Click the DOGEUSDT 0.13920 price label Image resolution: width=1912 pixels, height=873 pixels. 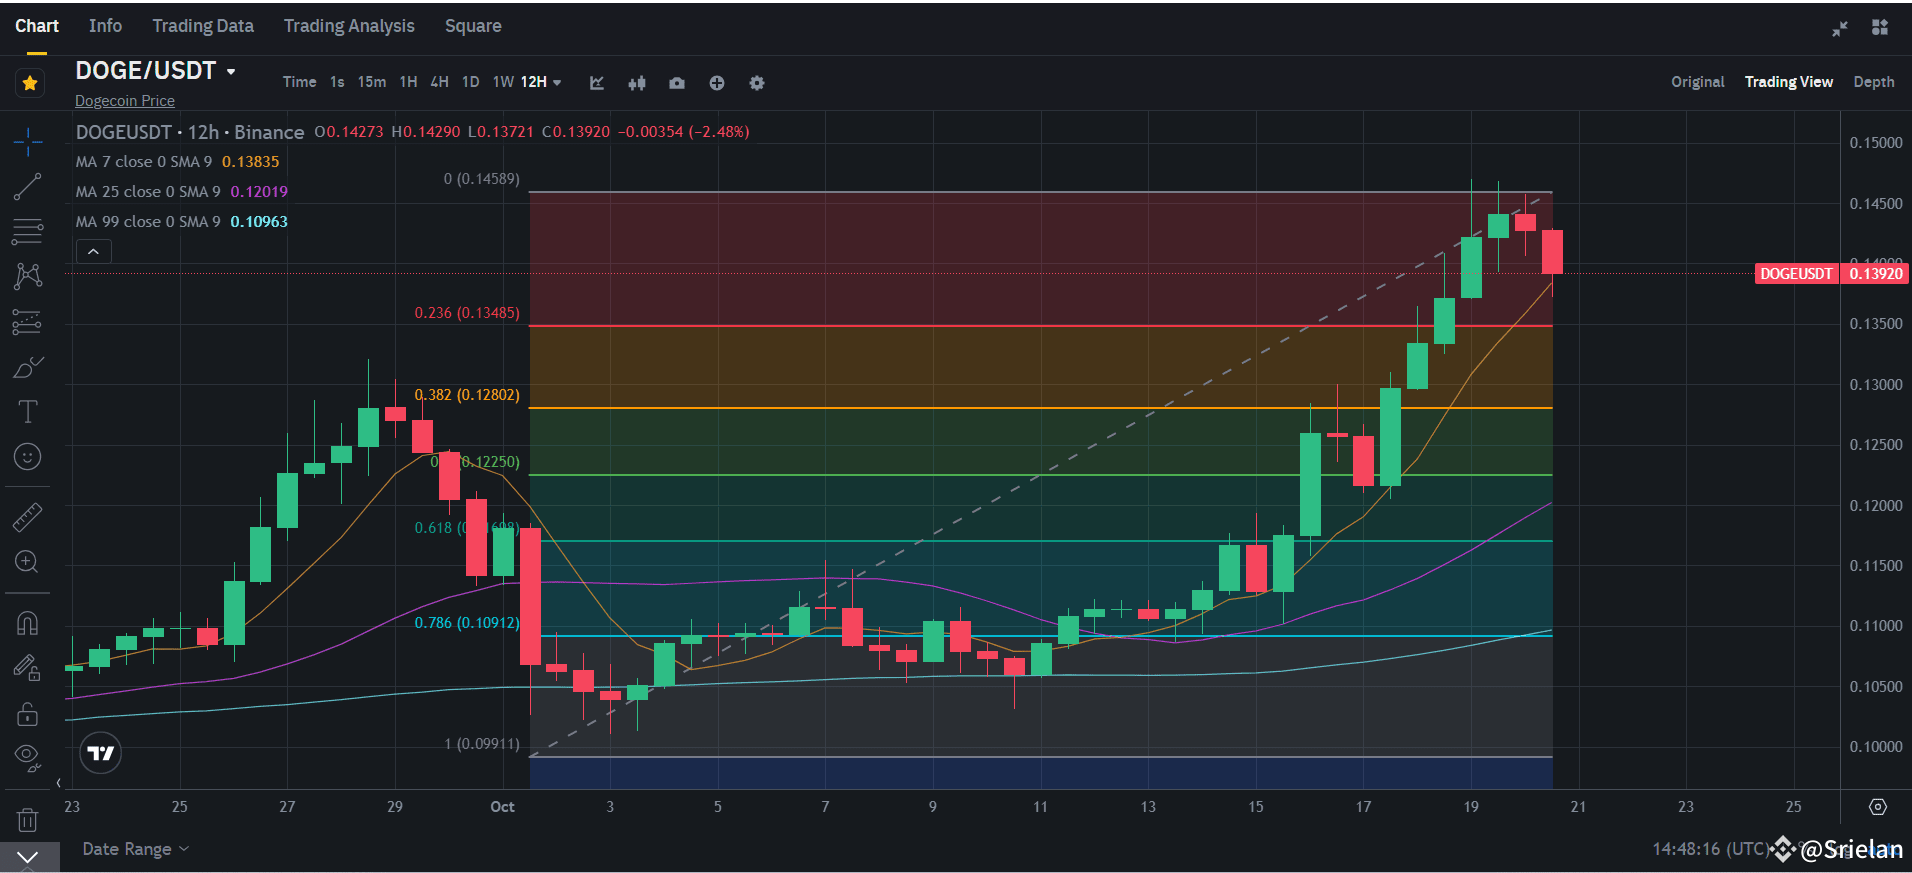click(1831, 274)
